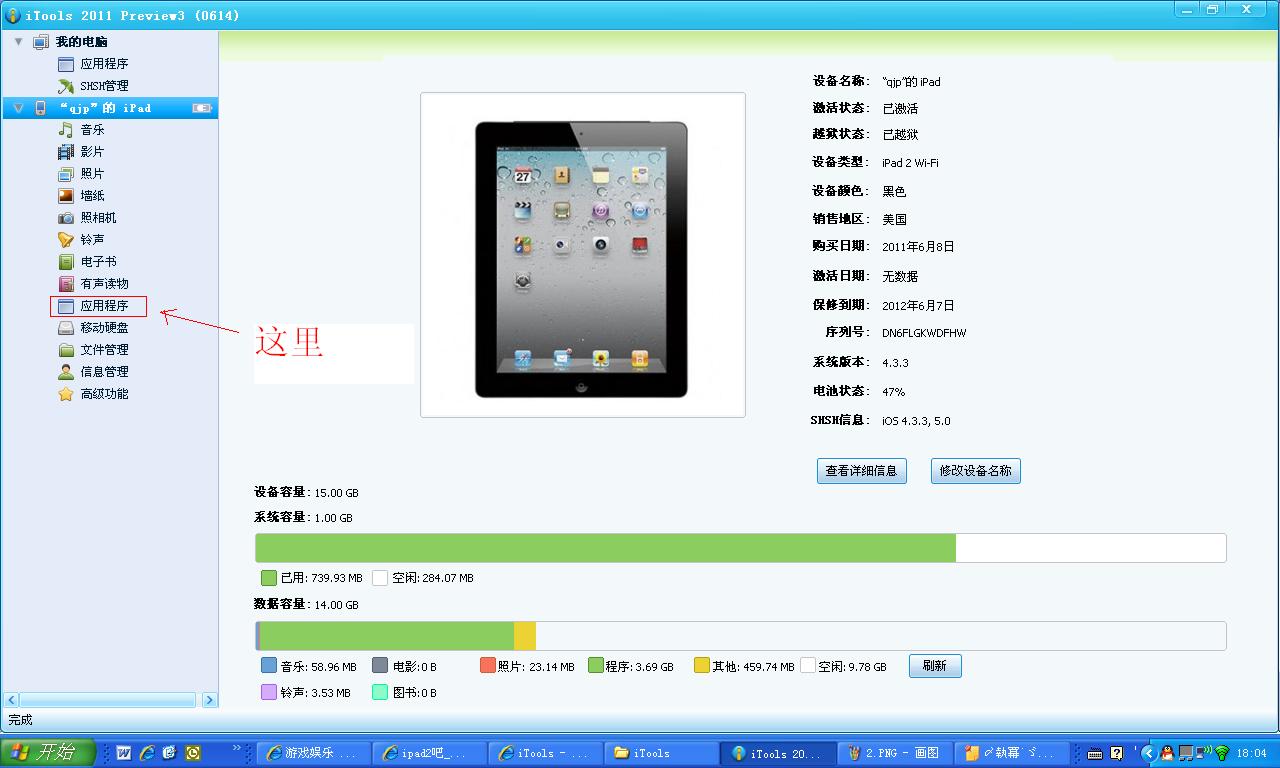Click the 系统容量 usage bar
This screenshot has height=768, width=1280.
point(741,548)
